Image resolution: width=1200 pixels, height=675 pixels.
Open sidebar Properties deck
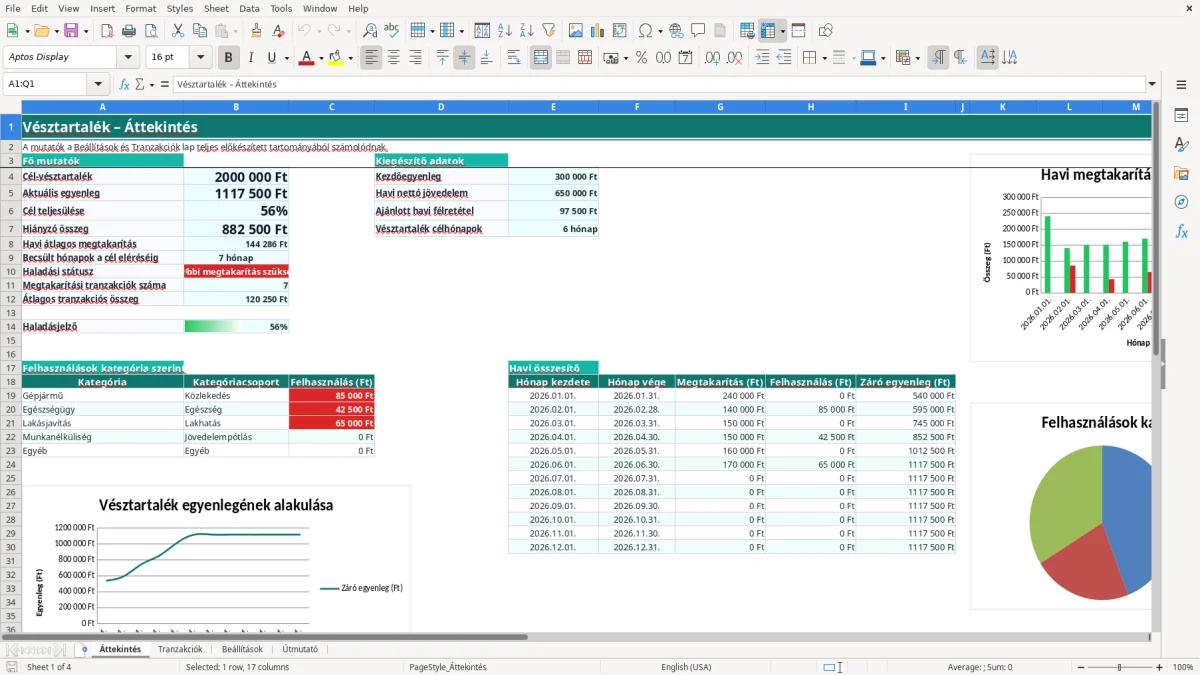[1181, 115]
